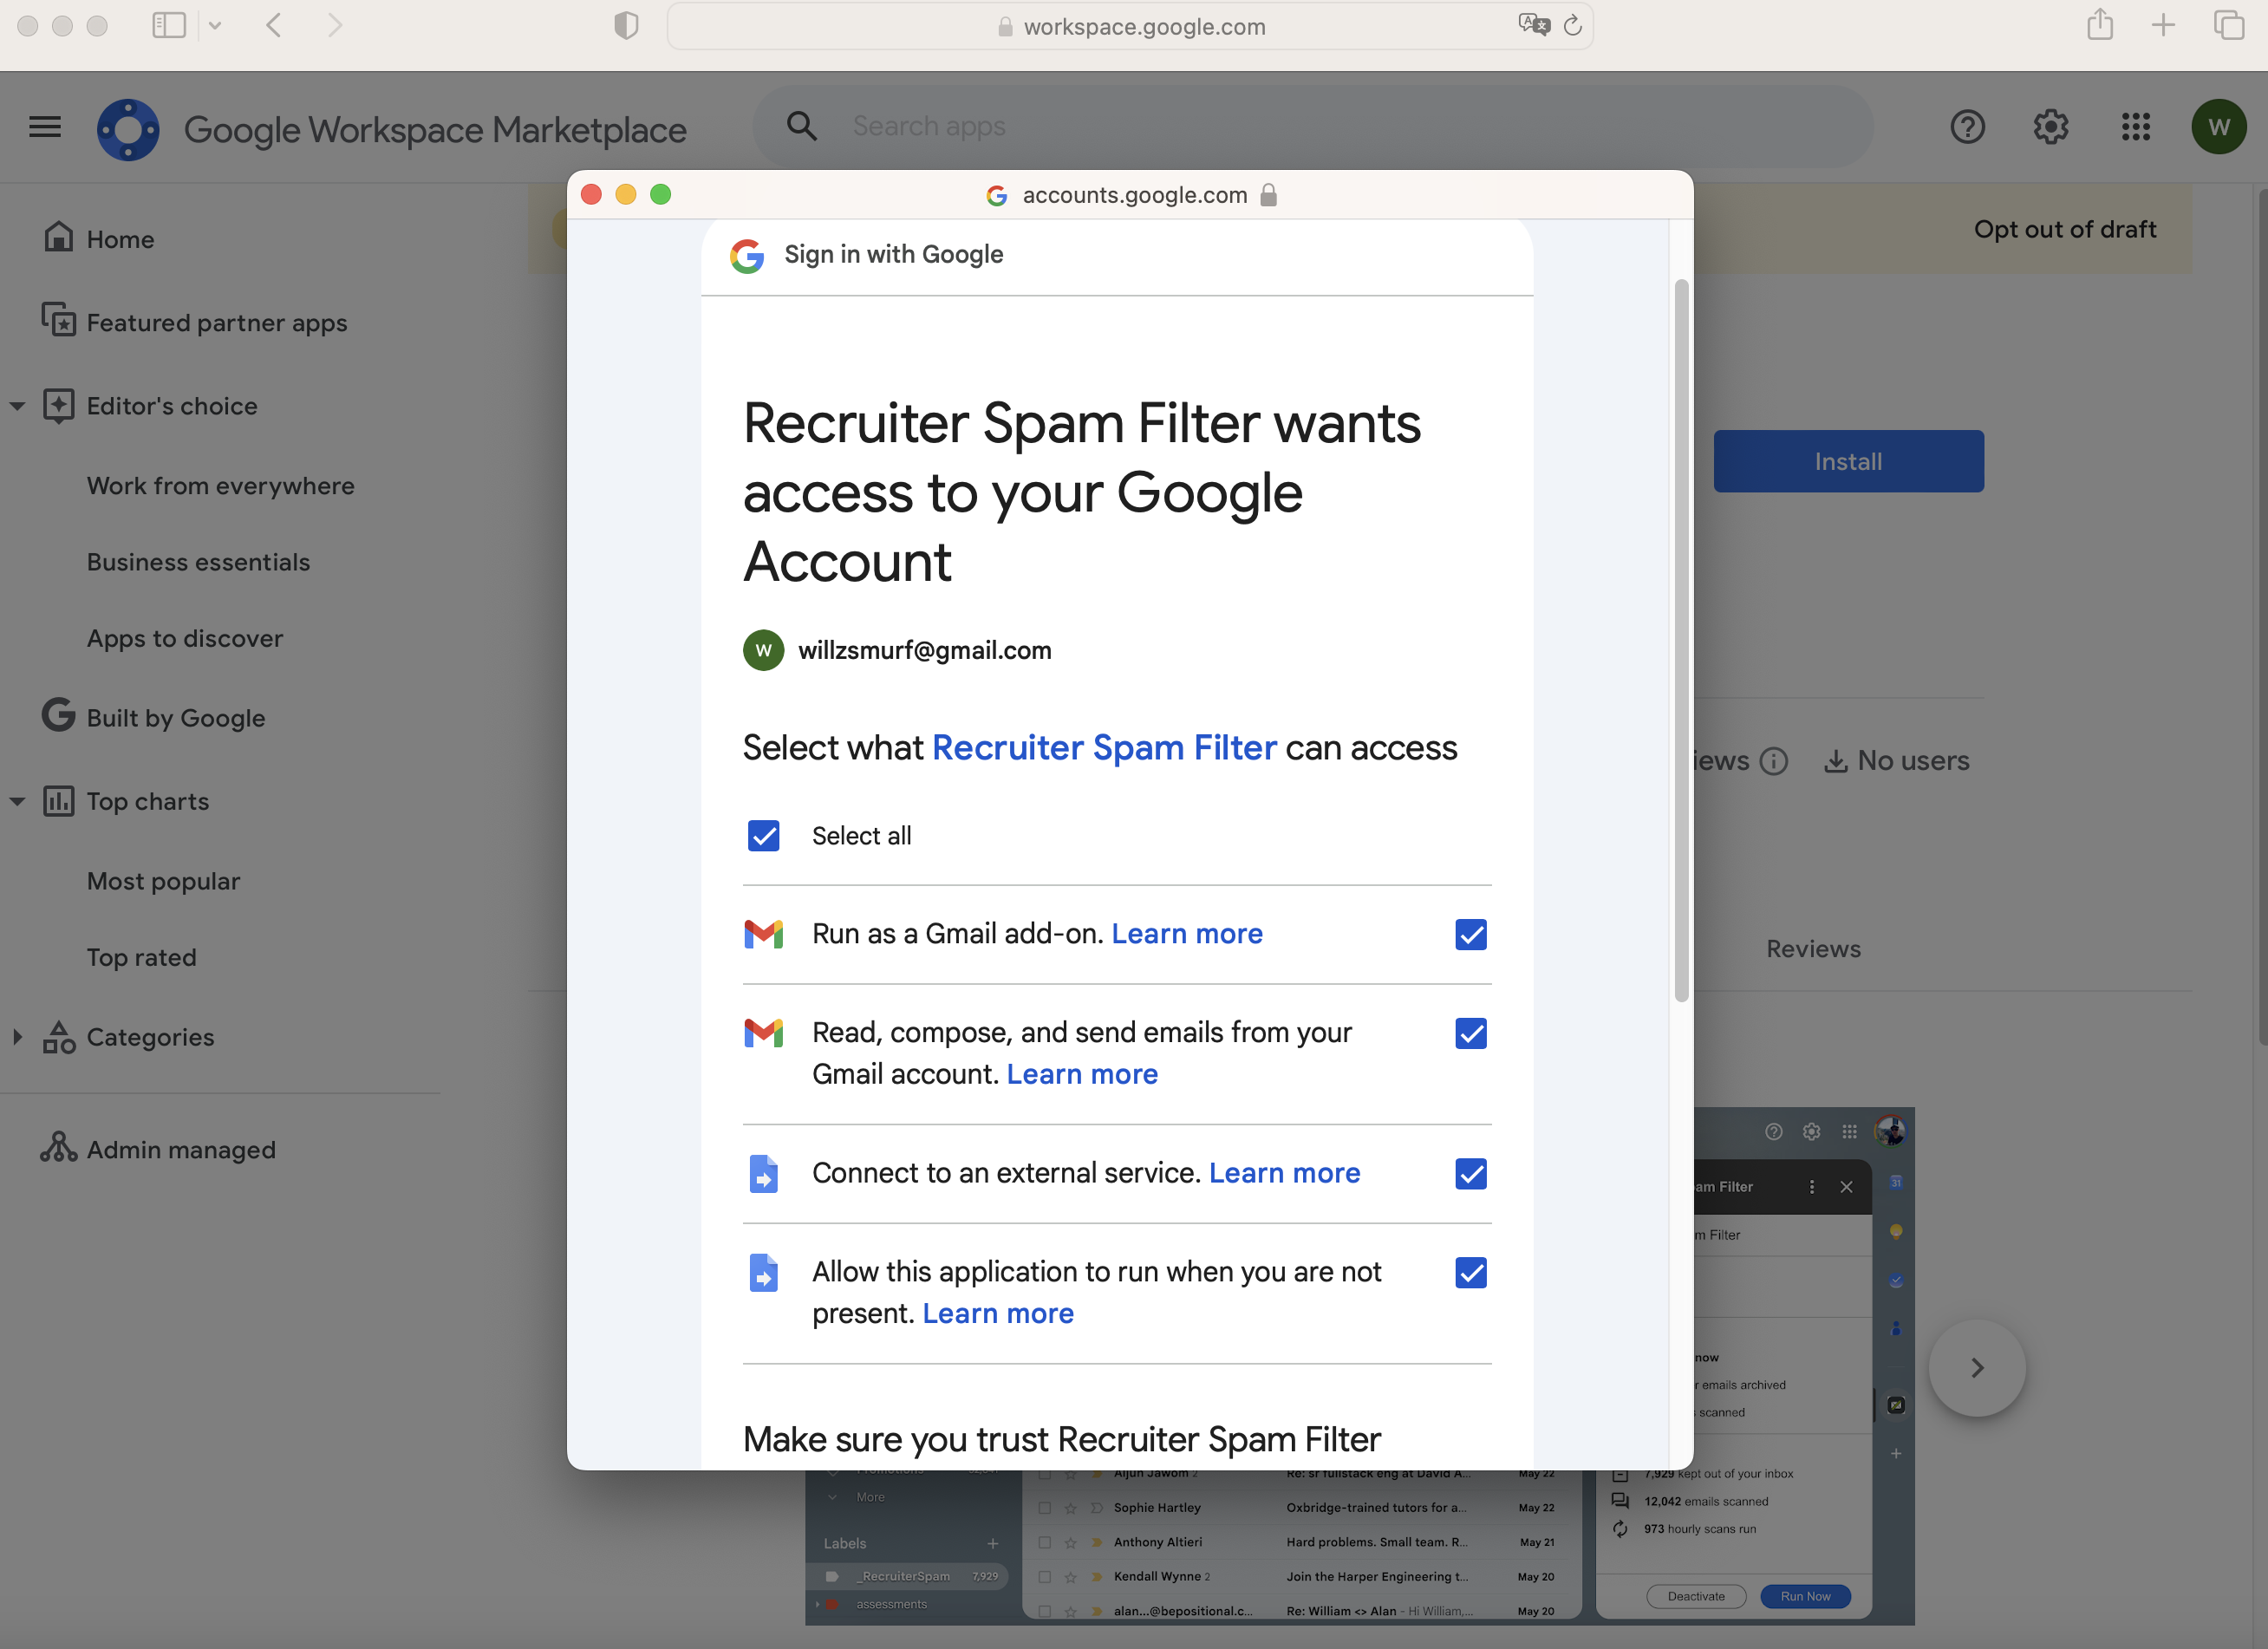Open the Marketplace hamburger main menu
This screenshot has height=1649, width=2268.
point(45,127)
